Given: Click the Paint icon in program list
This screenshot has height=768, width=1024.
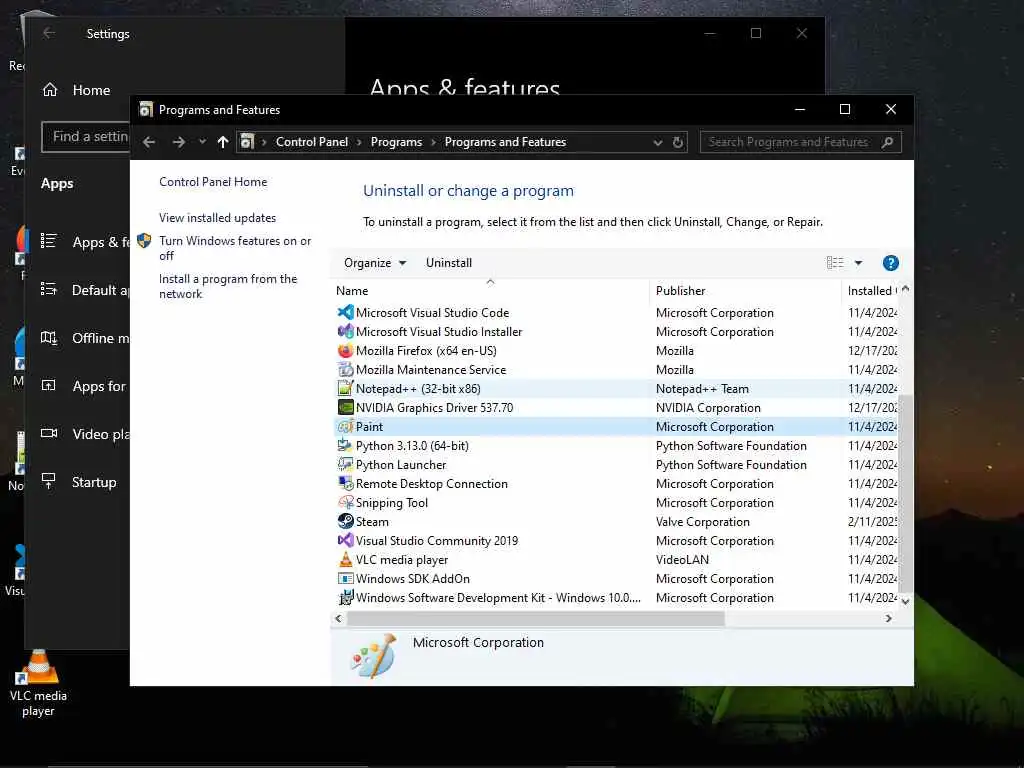Looking at the screenshot, I should tap(345, 426).
